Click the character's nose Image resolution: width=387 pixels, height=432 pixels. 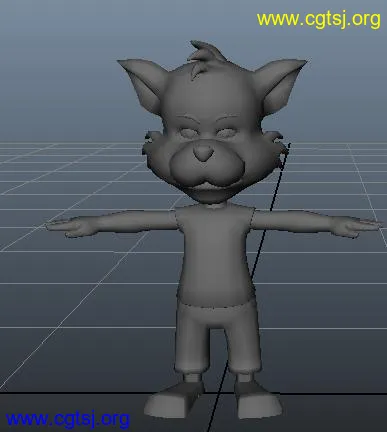pyautogui.click(x=203, y=152)
